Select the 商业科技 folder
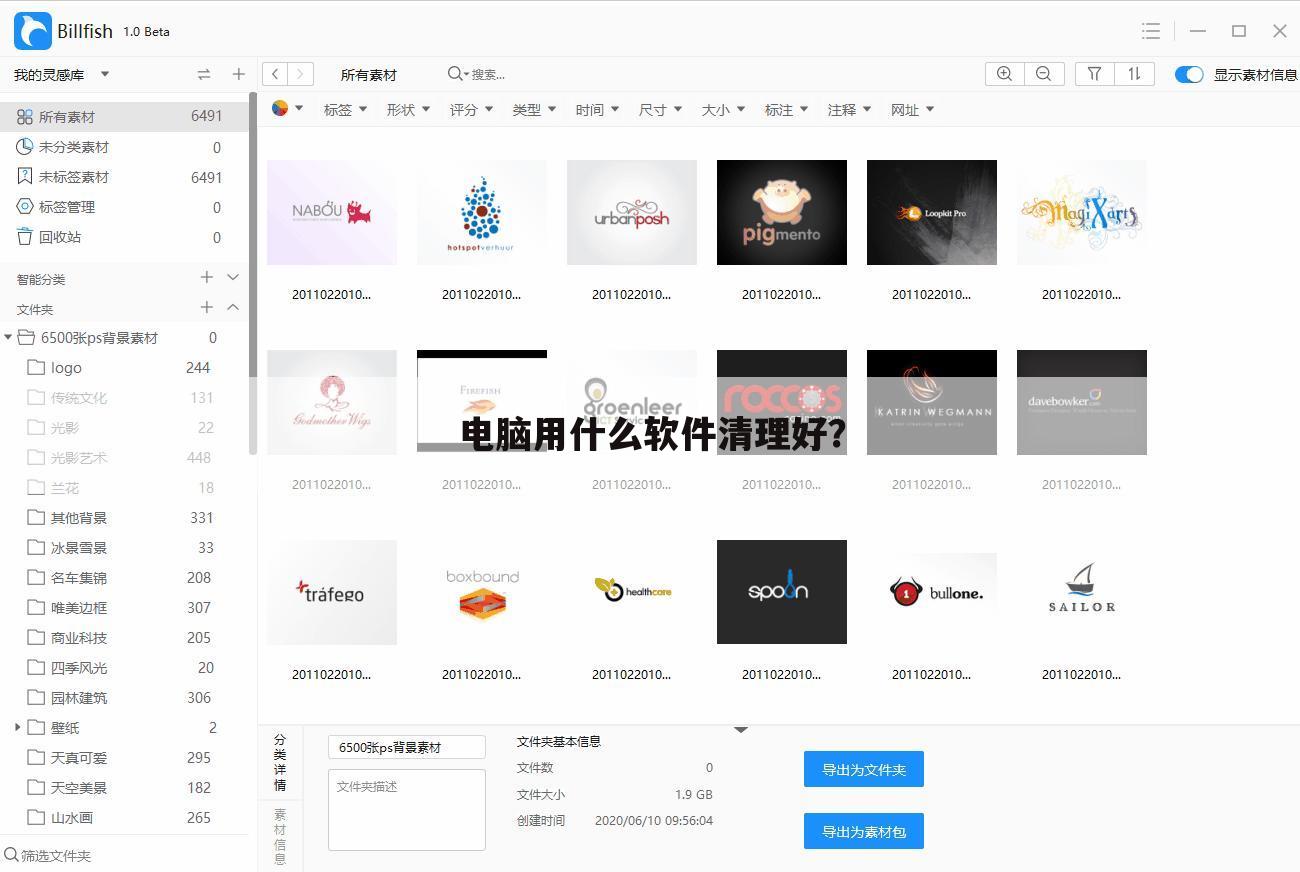1300x872 pixels. [124, 637]
